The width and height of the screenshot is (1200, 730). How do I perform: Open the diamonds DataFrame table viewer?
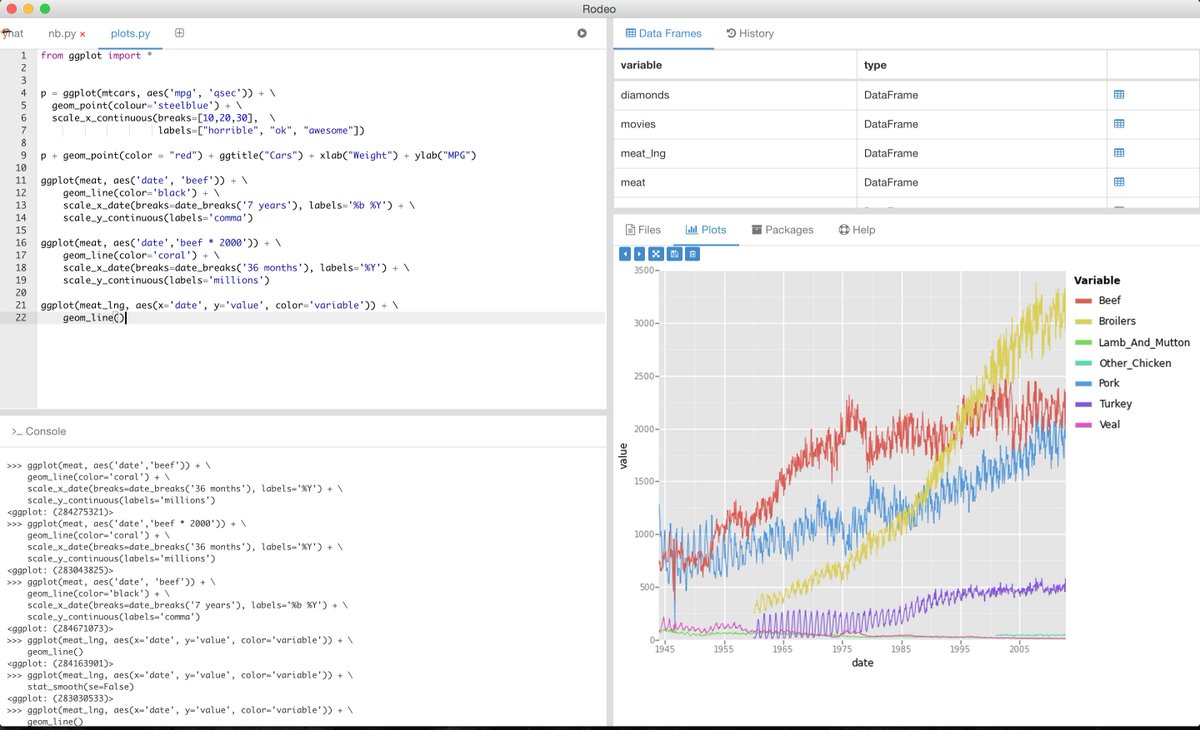(1119, 95)
